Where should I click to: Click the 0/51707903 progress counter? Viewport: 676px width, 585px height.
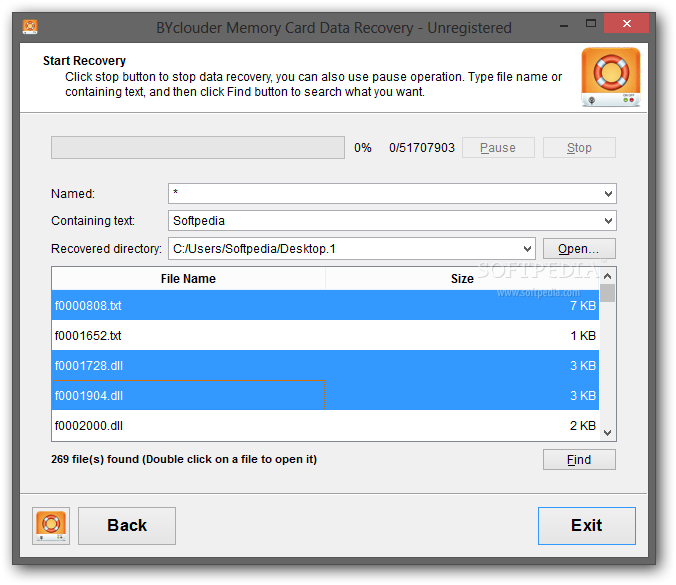pyautogui.click(x=422, y=148)
